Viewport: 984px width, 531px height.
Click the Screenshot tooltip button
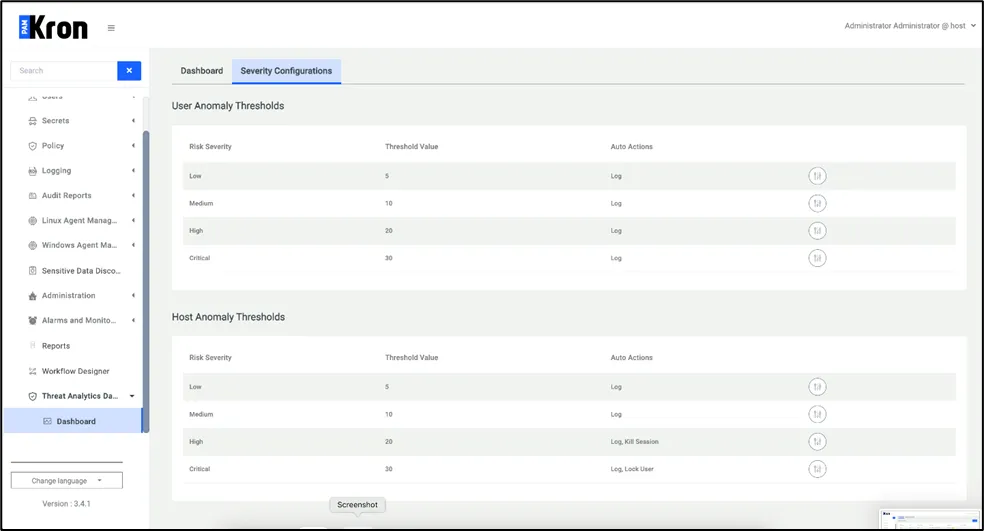(357, 505)
